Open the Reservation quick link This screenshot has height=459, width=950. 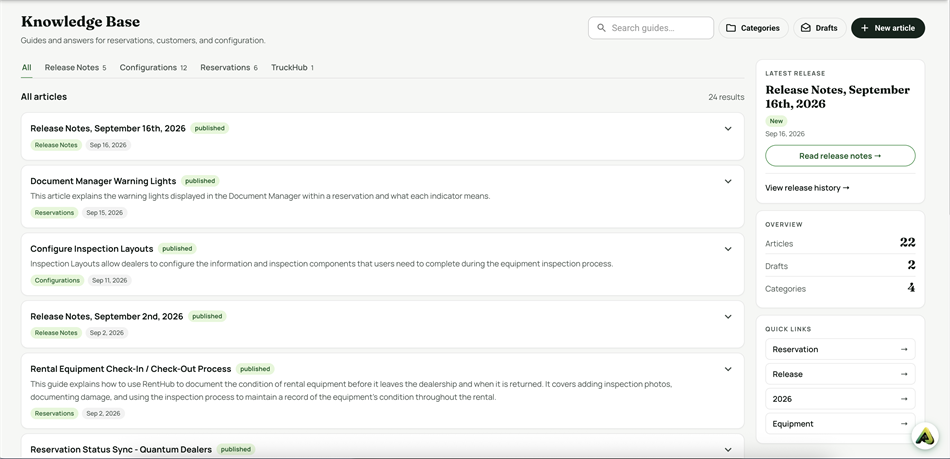[840, 349]
